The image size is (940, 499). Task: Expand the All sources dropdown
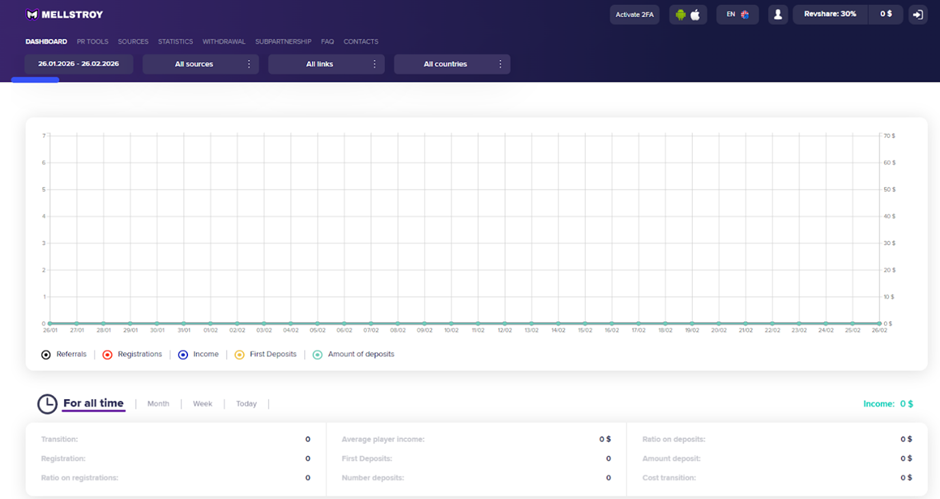[x=200, y=64]
